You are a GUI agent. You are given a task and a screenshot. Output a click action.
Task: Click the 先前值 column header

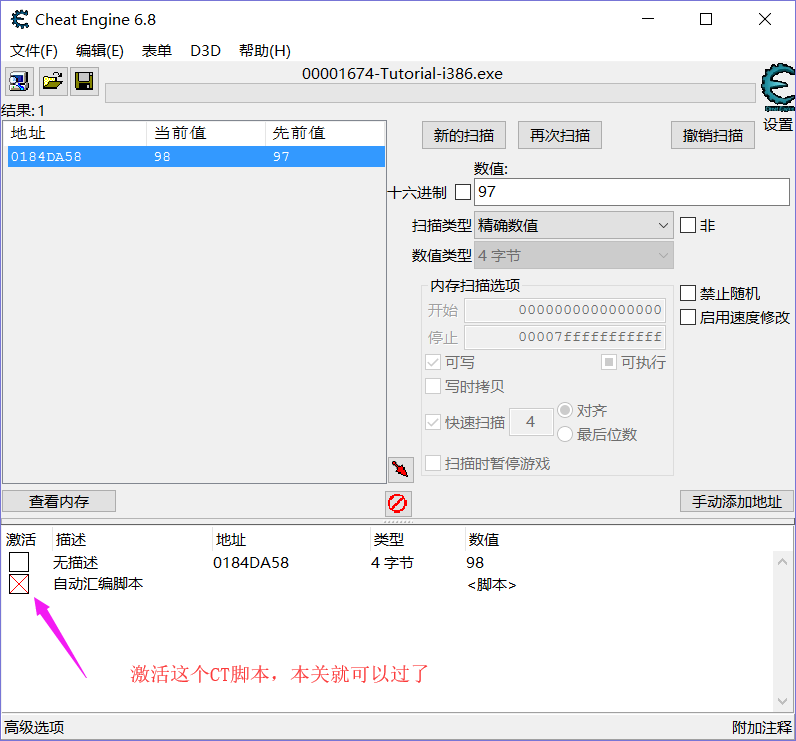coord(325,133)
